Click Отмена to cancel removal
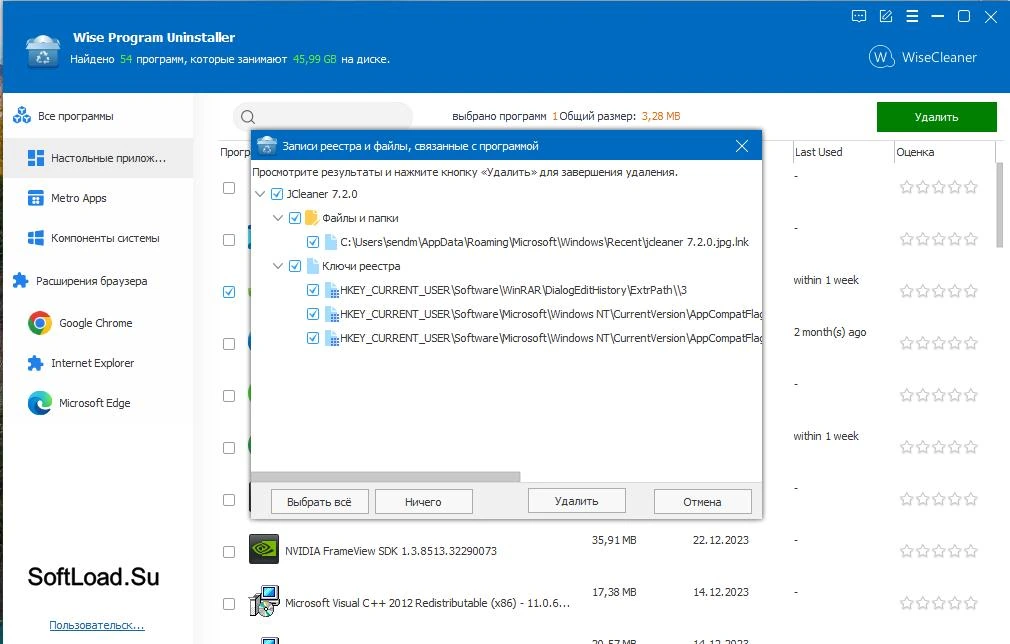1010x644 pixels. coord(702,502)
